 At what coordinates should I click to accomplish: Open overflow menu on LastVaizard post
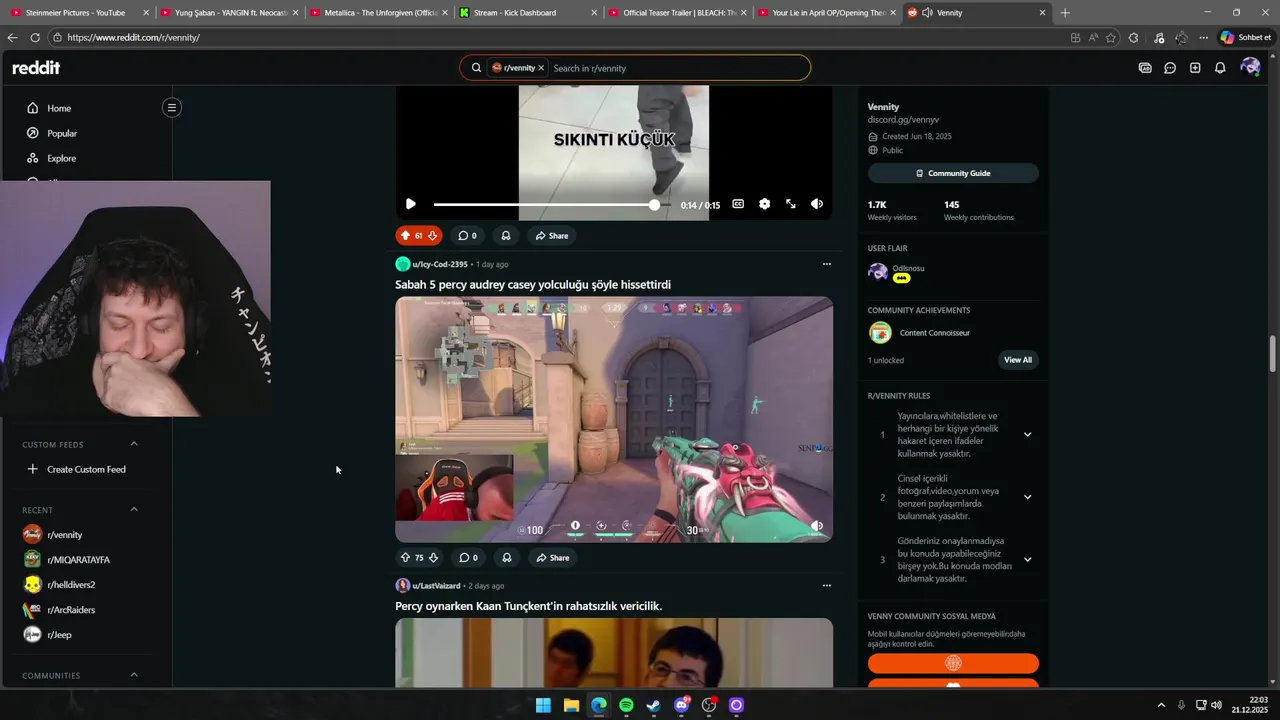tap(826, 585)
